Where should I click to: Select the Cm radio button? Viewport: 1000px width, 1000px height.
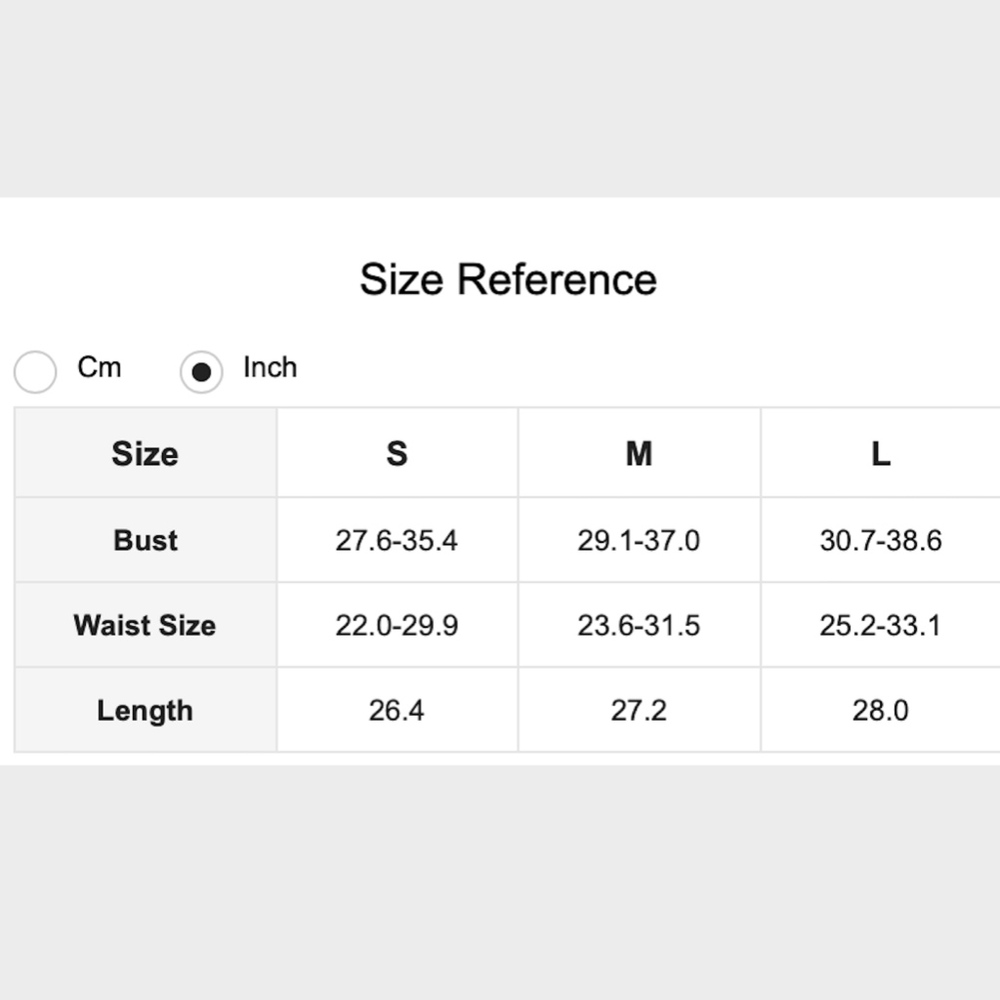(35, 372)
